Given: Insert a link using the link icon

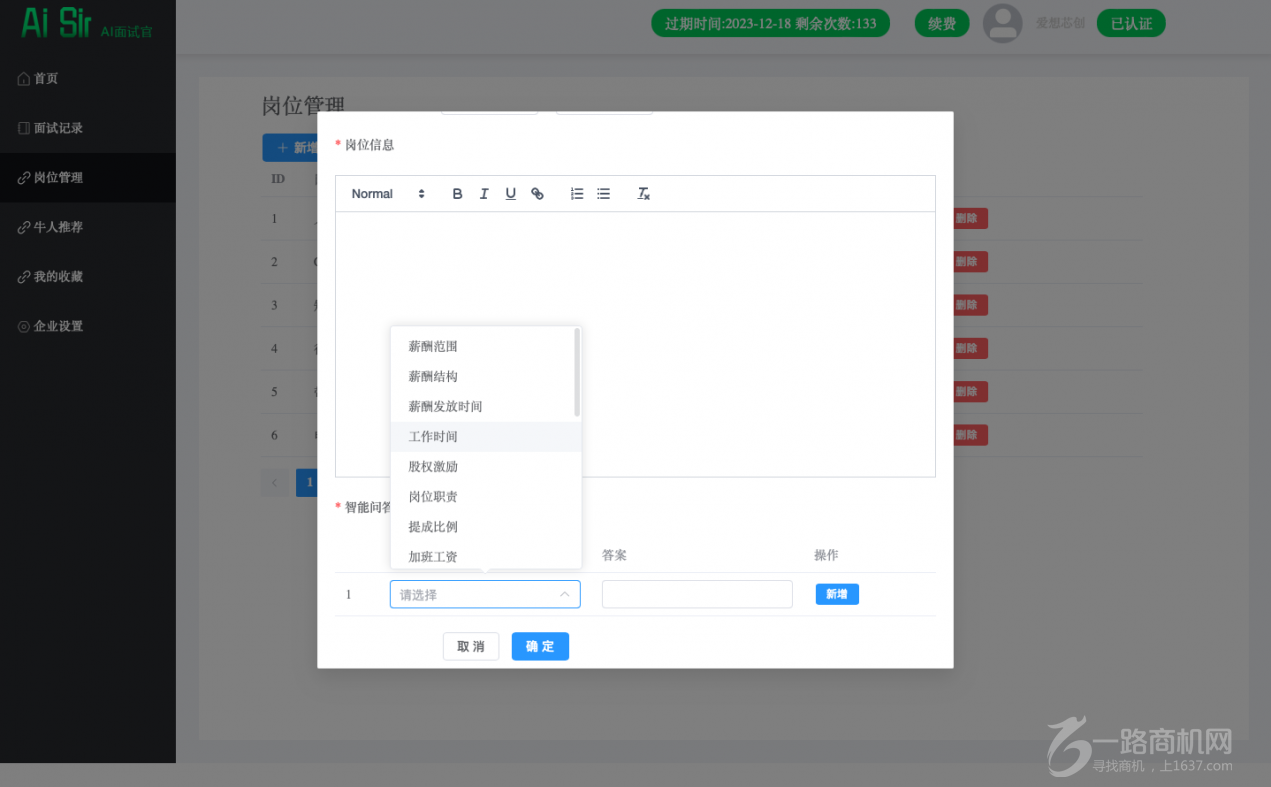Looking at the screenshot, I should click(537, 194).
